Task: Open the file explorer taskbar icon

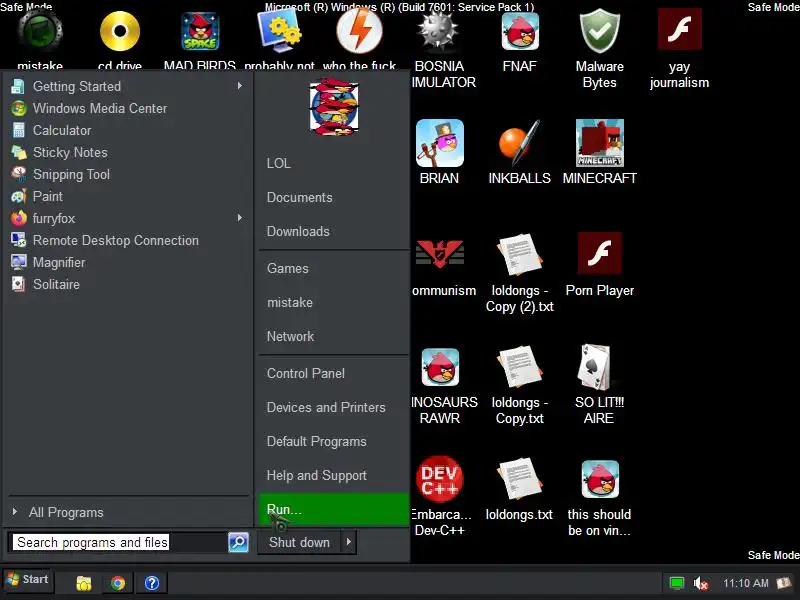Action: tap(84, 583)
